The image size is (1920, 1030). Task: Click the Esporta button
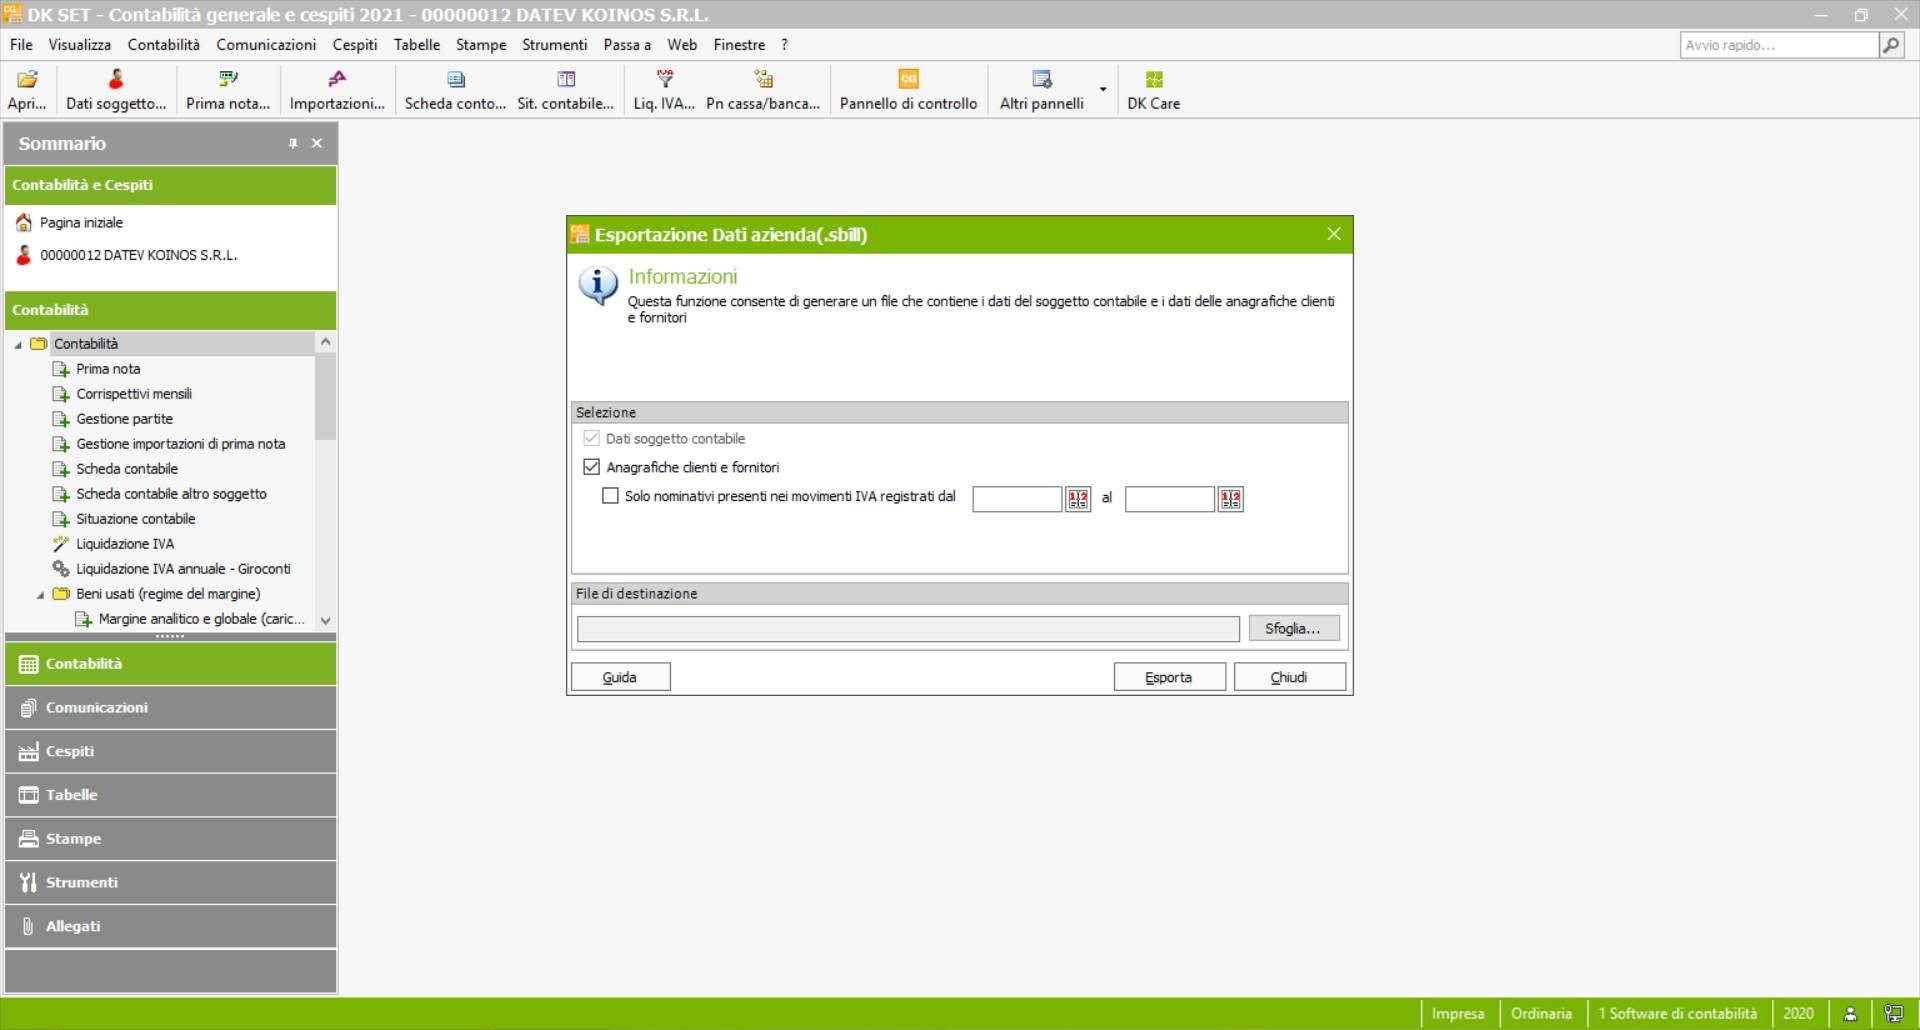pyautogui.click(x=1169, y=677)
